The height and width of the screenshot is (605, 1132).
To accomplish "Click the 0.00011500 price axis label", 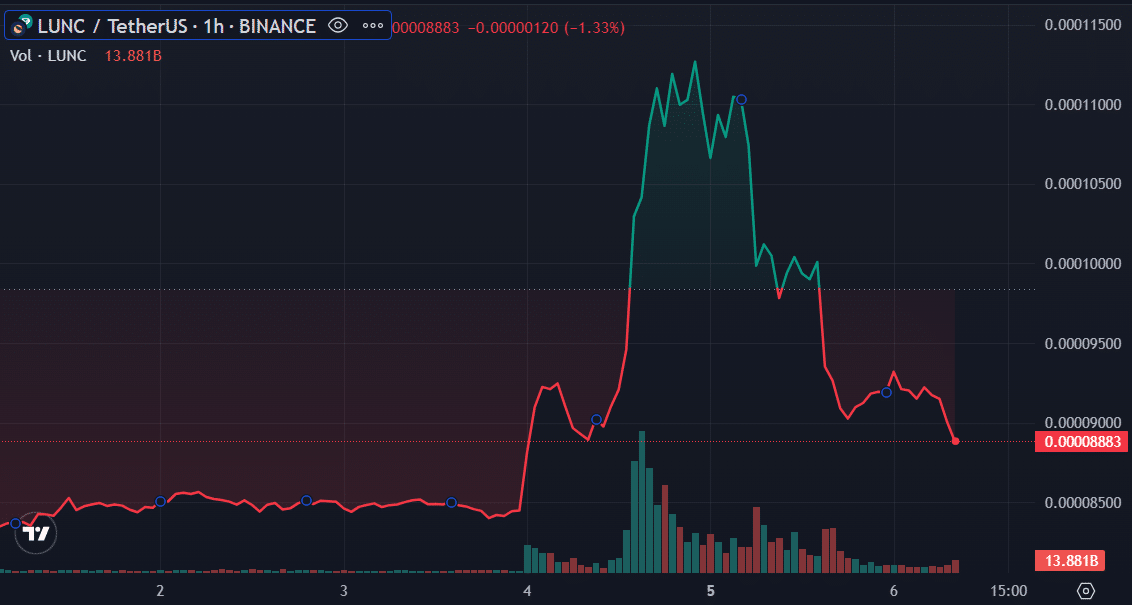I will tap(1083, 25).
